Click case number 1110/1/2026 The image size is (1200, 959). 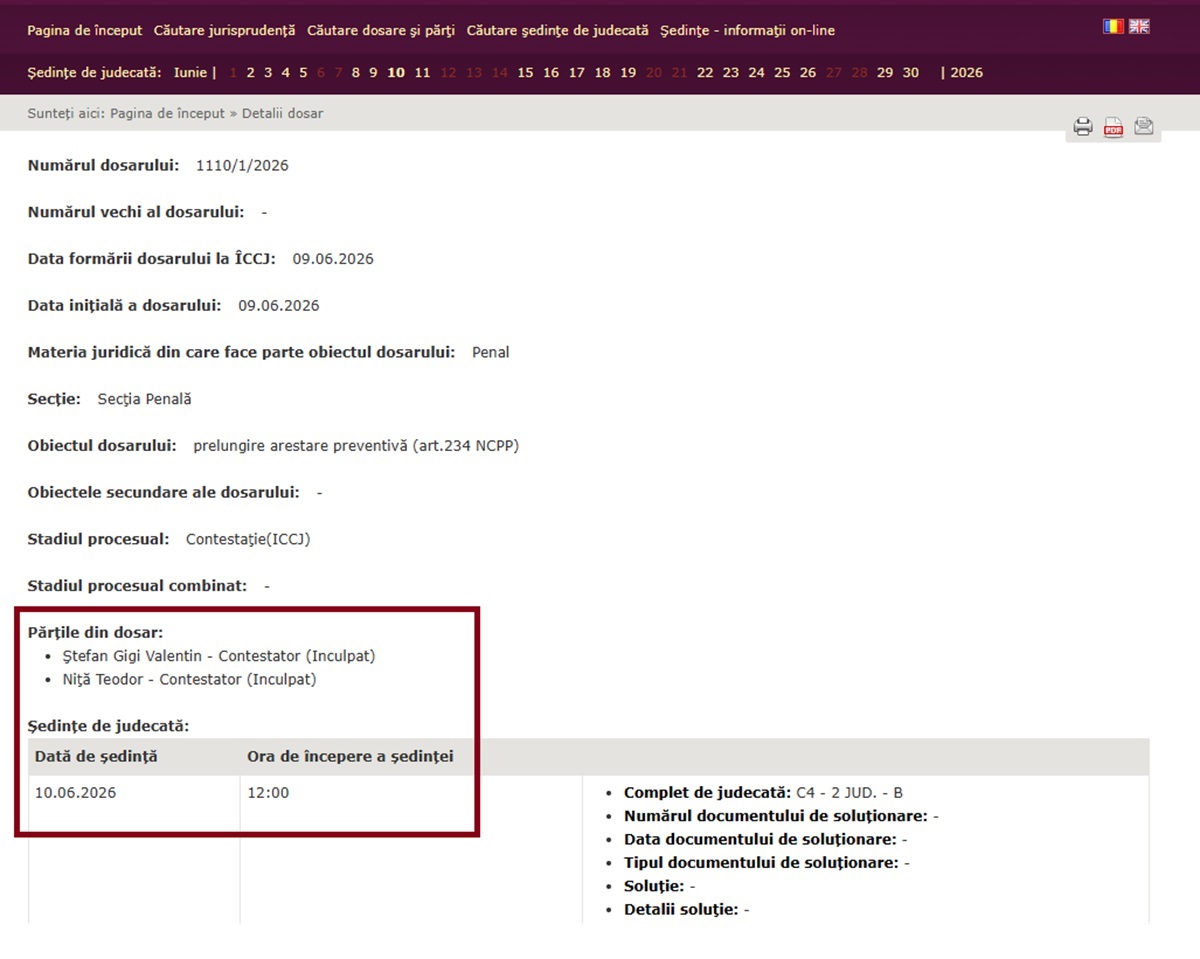pyautogui.click(x=242, y=166)
